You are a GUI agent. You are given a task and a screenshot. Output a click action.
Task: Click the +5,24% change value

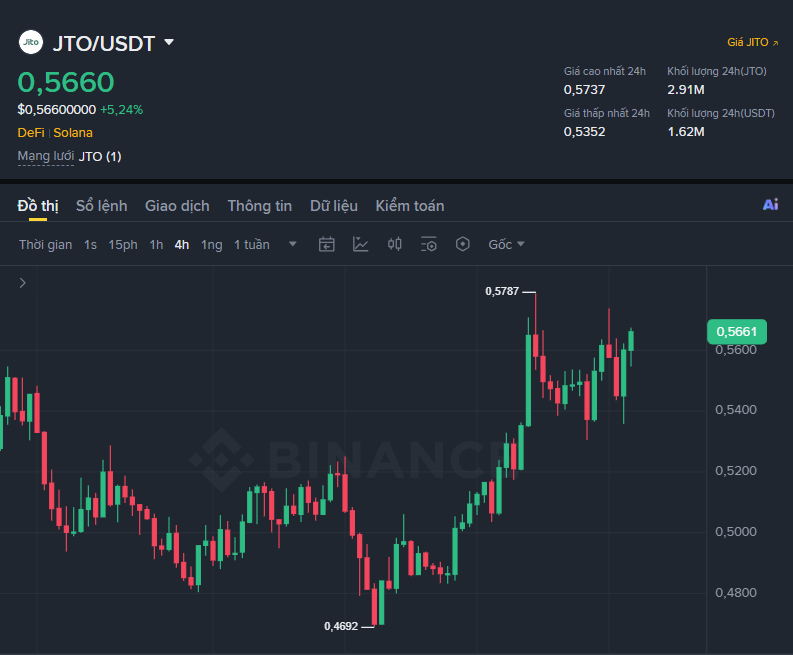click(121, 110)
